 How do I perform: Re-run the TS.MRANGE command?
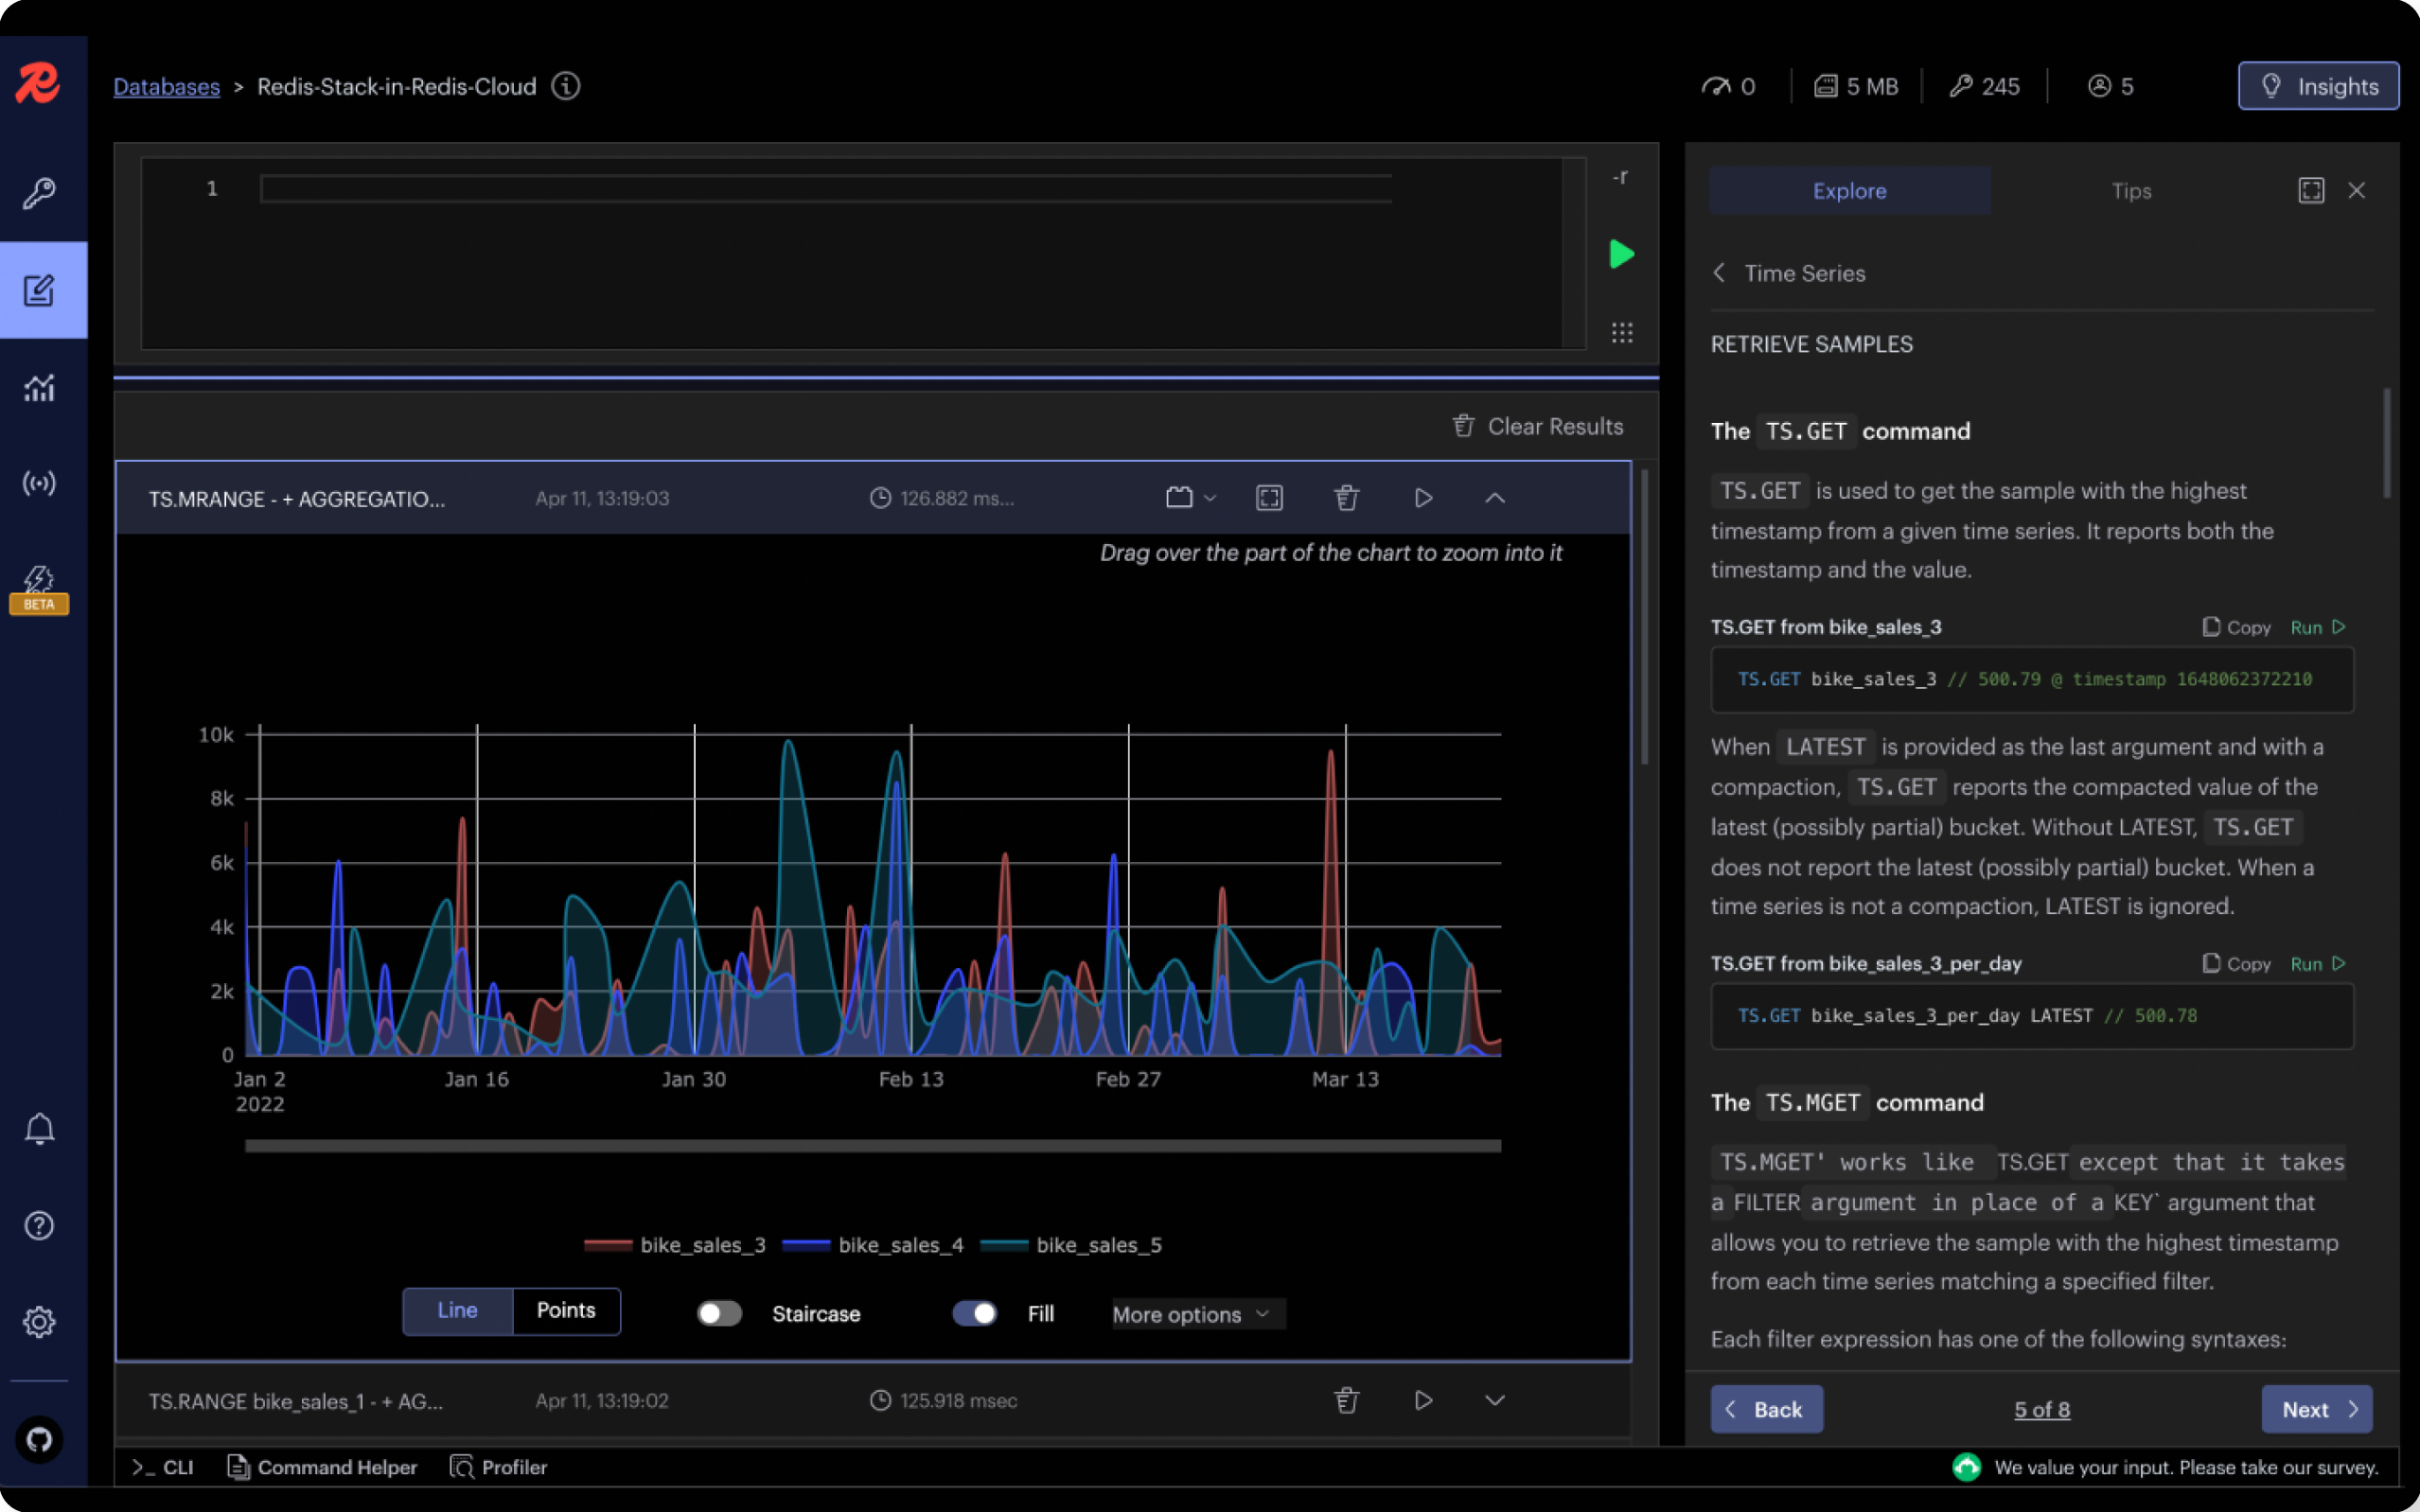(1423, 498)
